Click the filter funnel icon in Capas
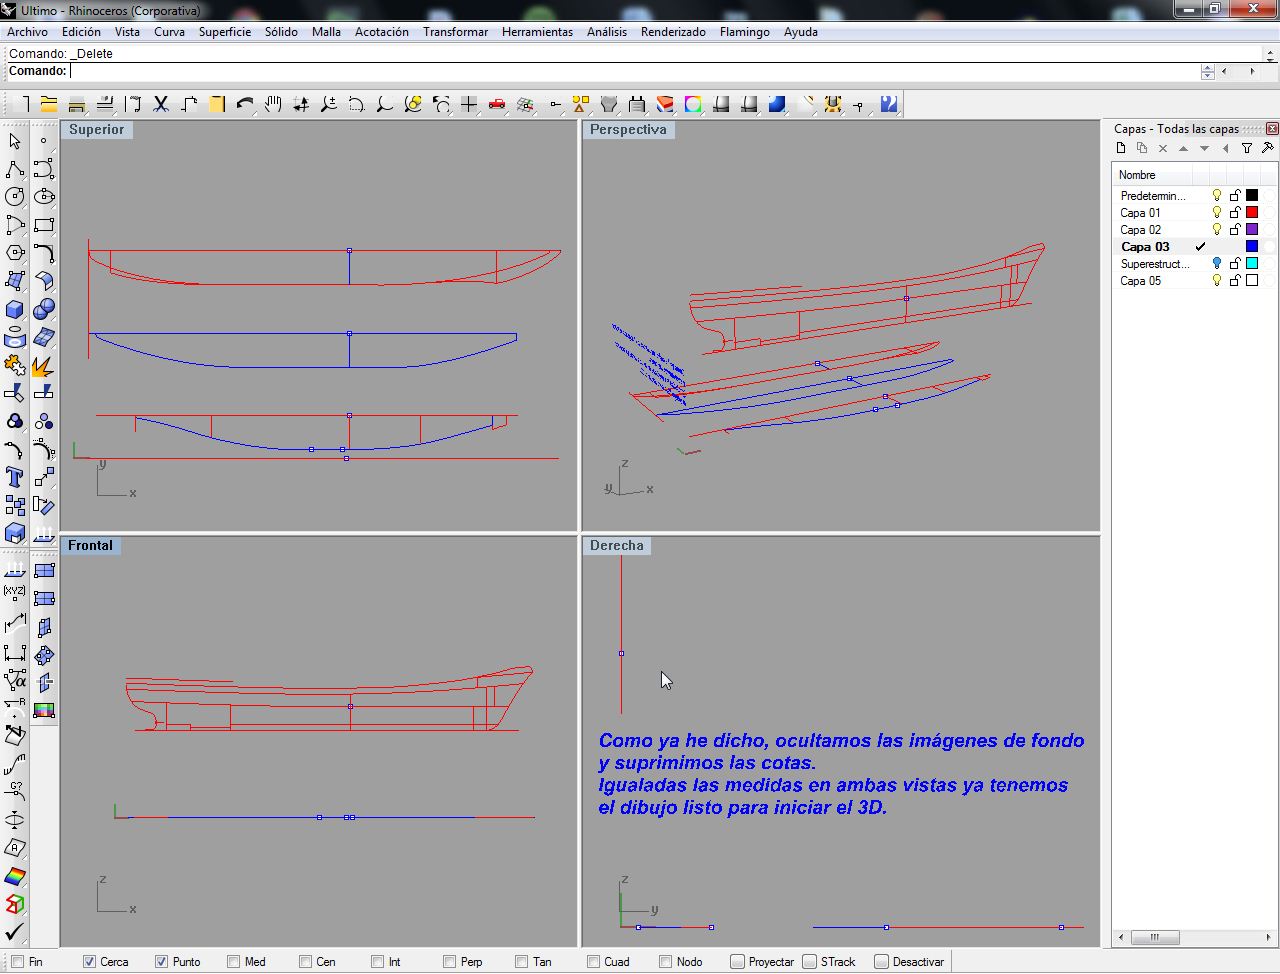Image resolution: width=1280 pixels, height=974 pixels. click(1247, 148)
